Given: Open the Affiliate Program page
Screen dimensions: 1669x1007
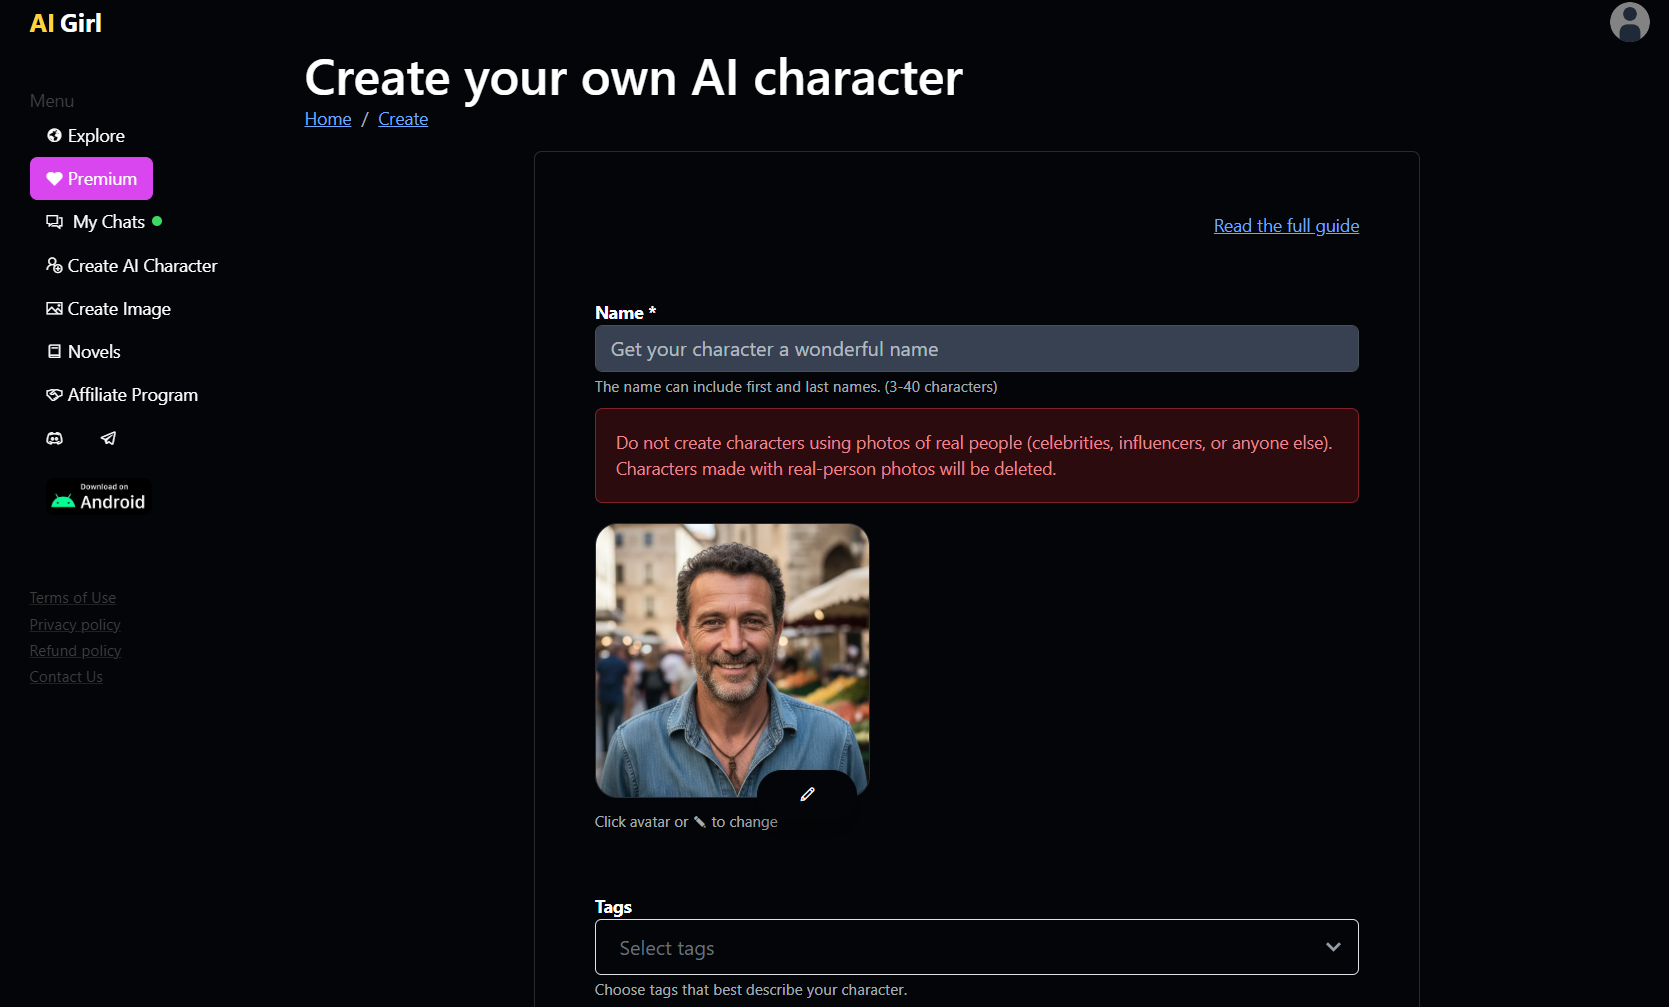Looking at the screenshot, I should 122,395.
